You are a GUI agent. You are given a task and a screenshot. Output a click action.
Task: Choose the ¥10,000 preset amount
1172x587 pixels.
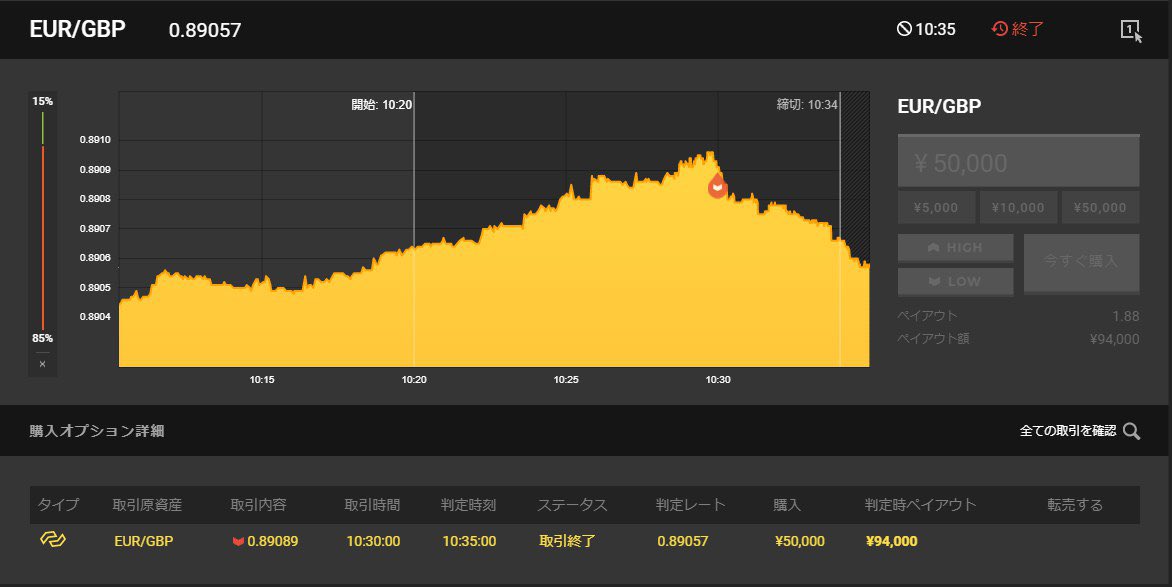(1018, 208)
